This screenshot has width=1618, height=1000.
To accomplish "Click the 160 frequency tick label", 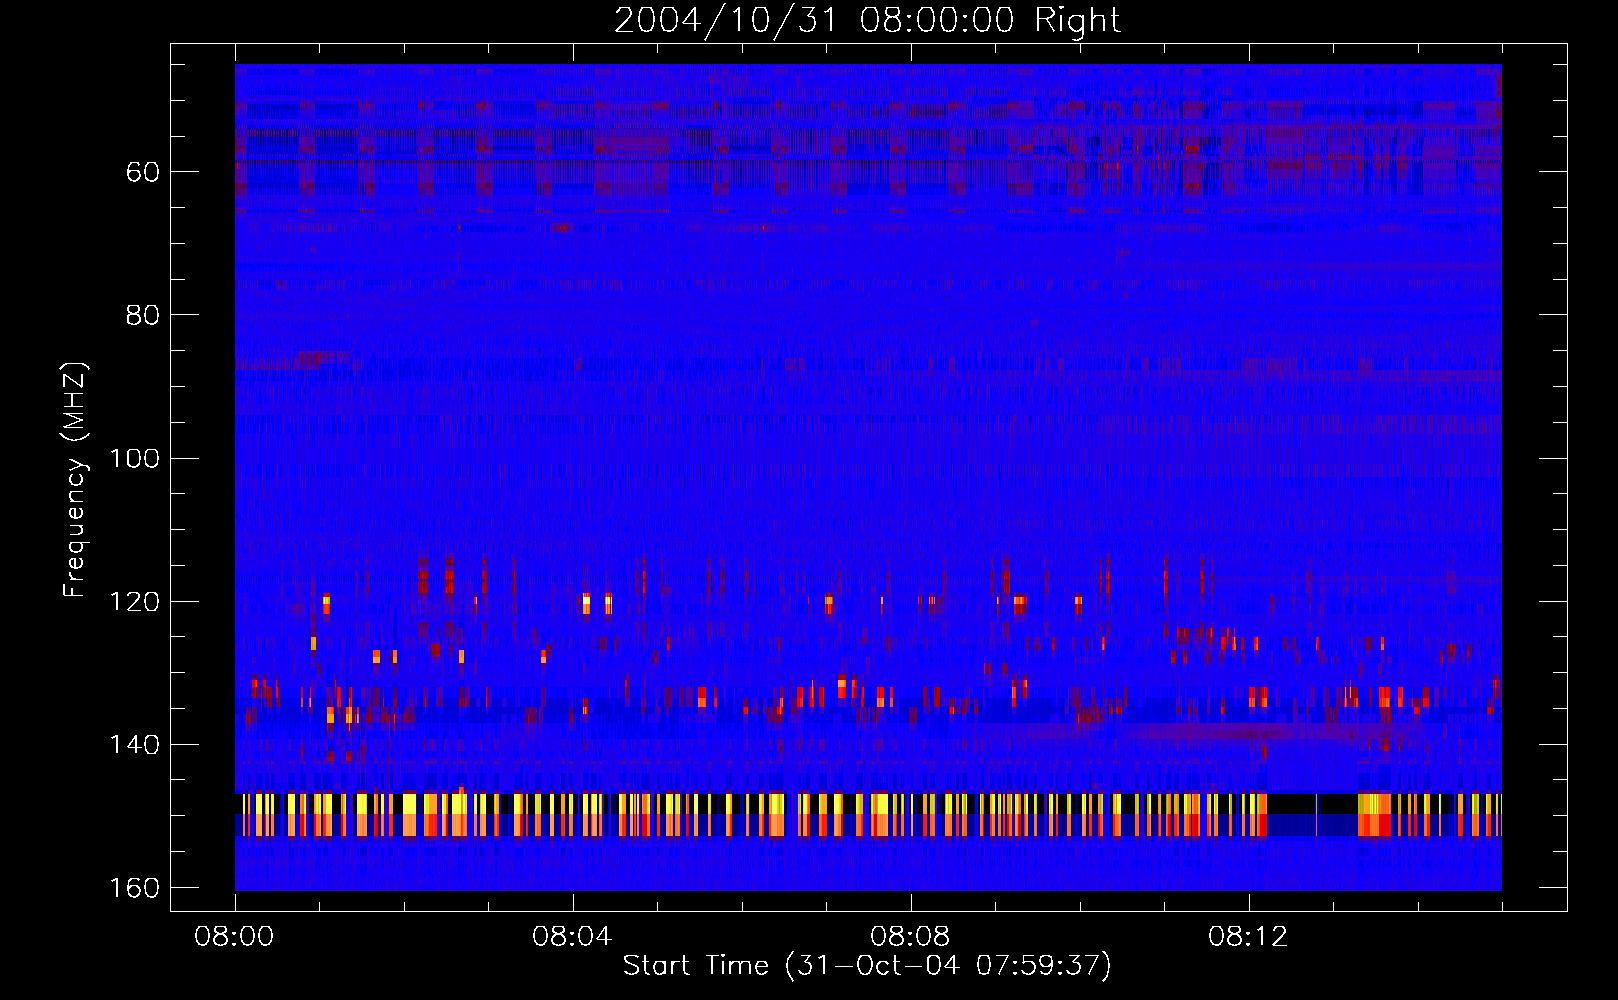I will click(x=135, y=888).
